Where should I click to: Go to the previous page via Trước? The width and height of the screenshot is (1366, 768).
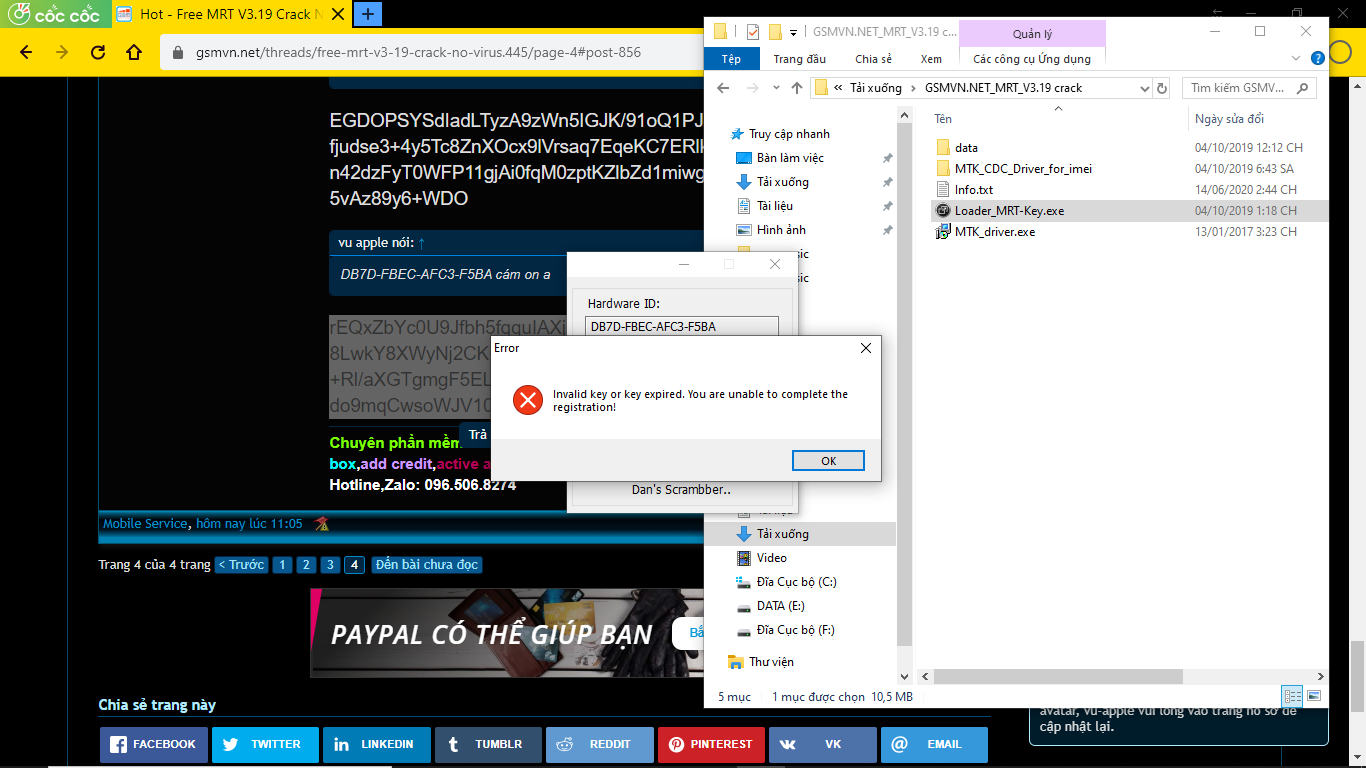tap(241, 565)
